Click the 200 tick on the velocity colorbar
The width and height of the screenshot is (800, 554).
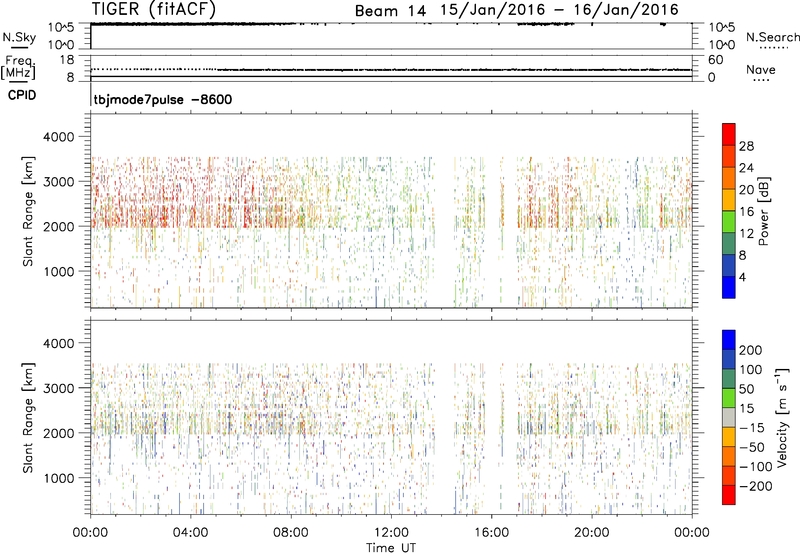pyautogui.click(x=751, y=350)
